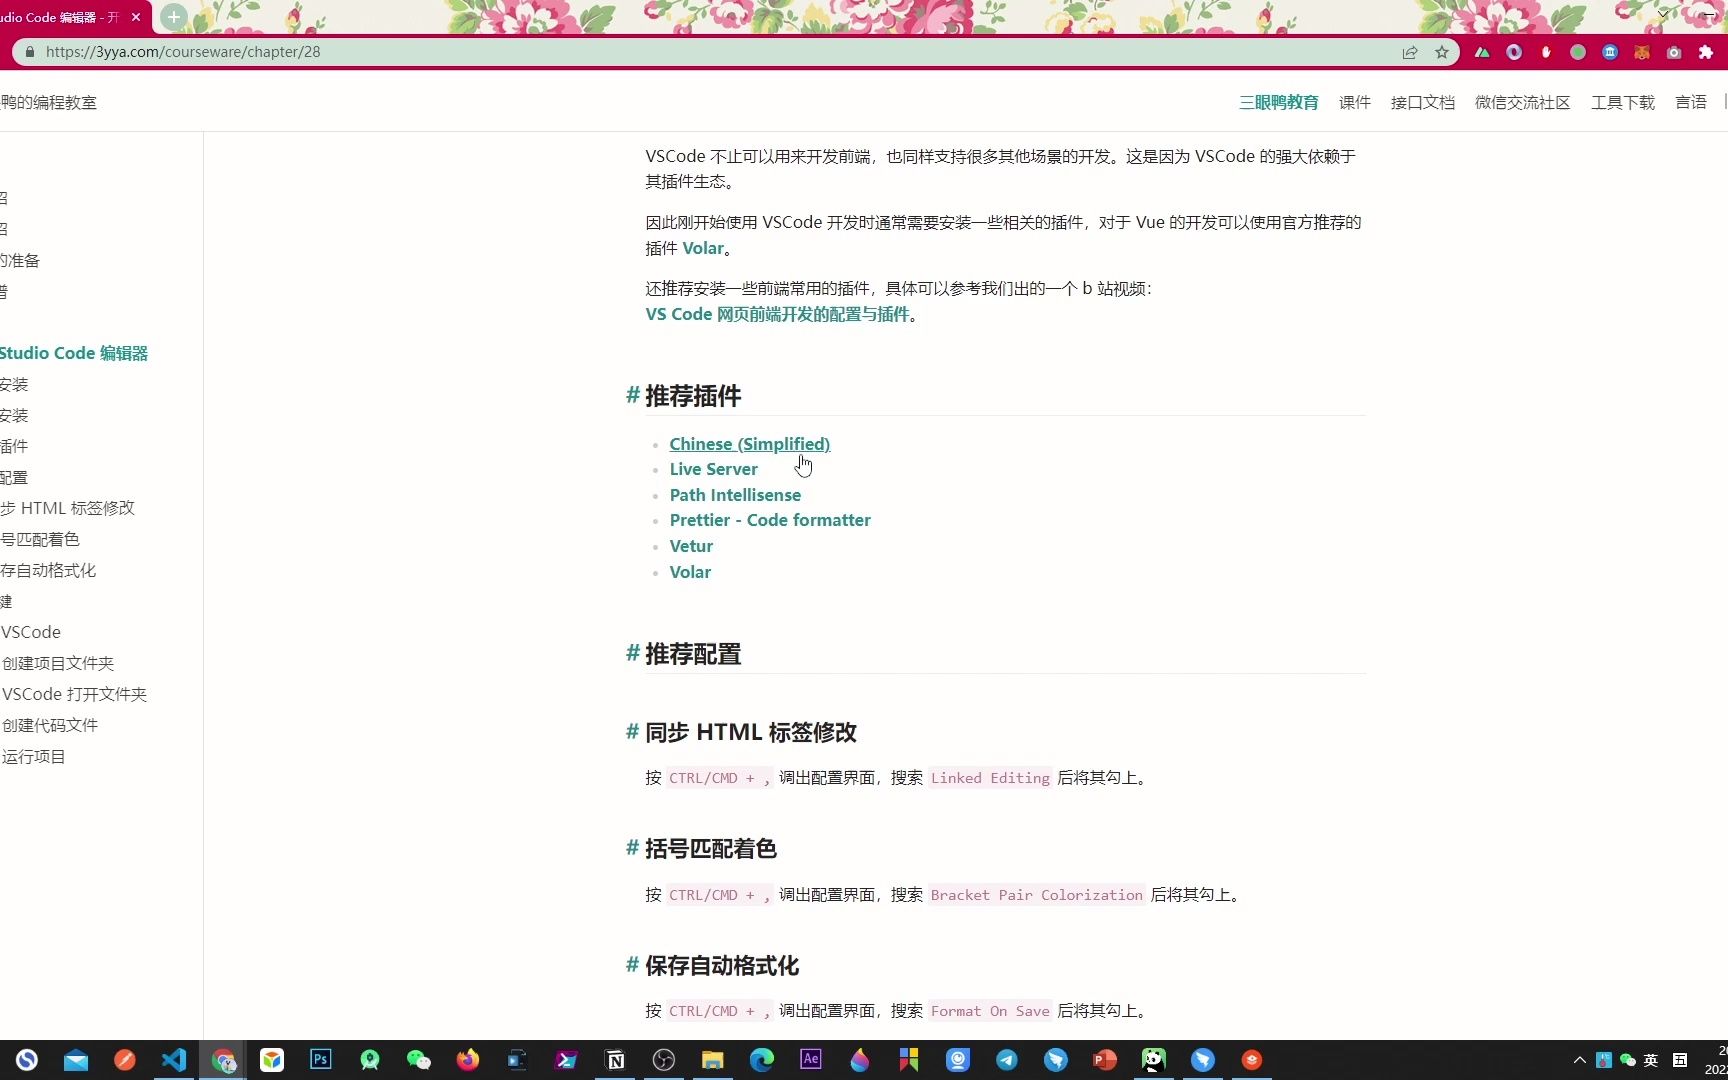Open Firefox from the taskbar
Image resolution: width=1728 pixels, height=1080 pixels.
468,1060
